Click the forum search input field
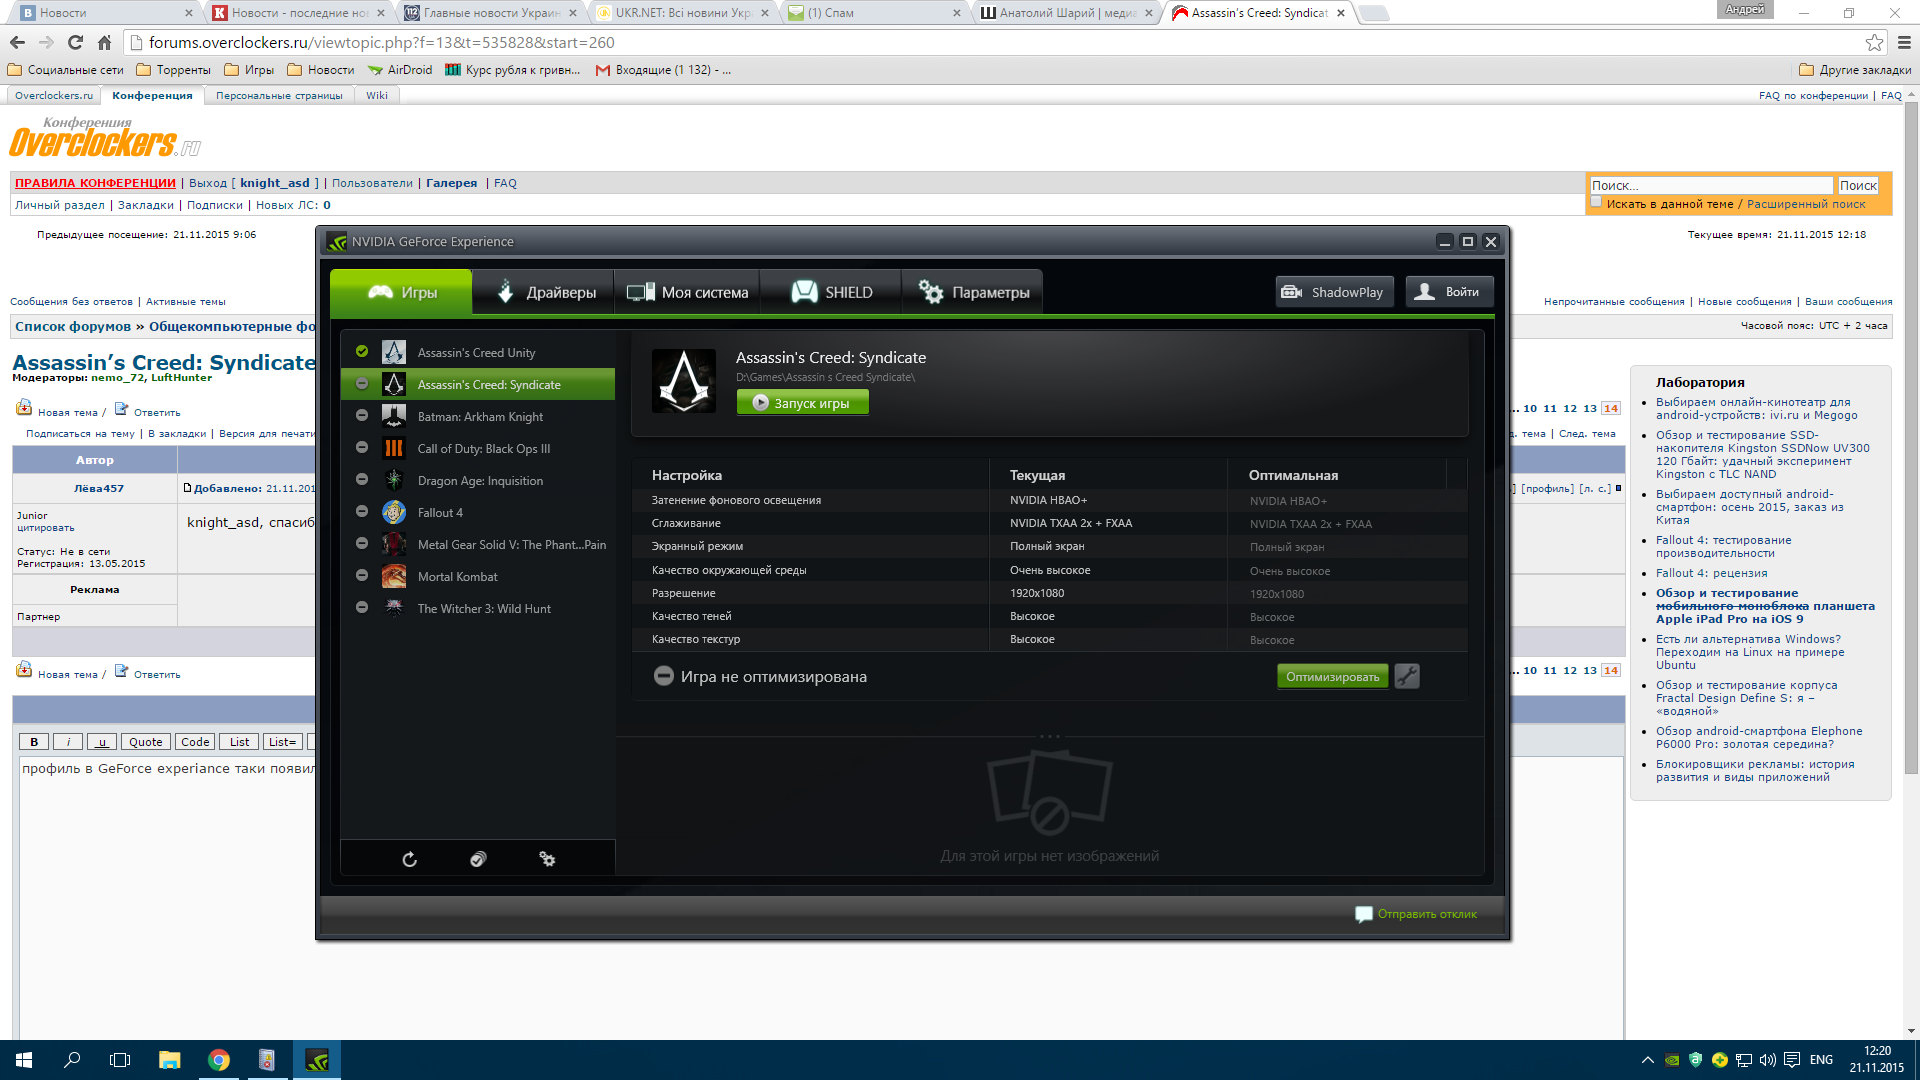The image size is (1920, 1080). 1710,185
